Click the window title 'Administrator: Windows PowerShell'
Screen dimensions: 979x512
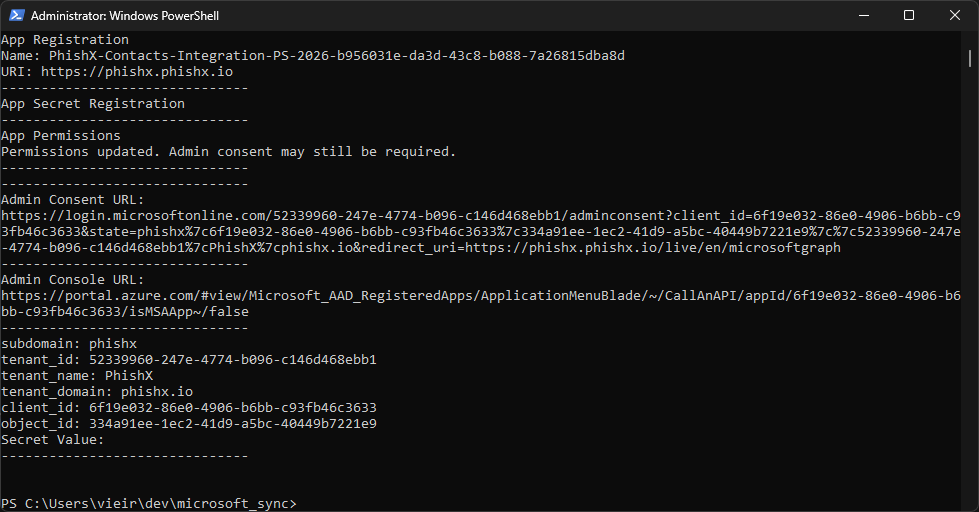pyautogui.click(x=125, y=16)
